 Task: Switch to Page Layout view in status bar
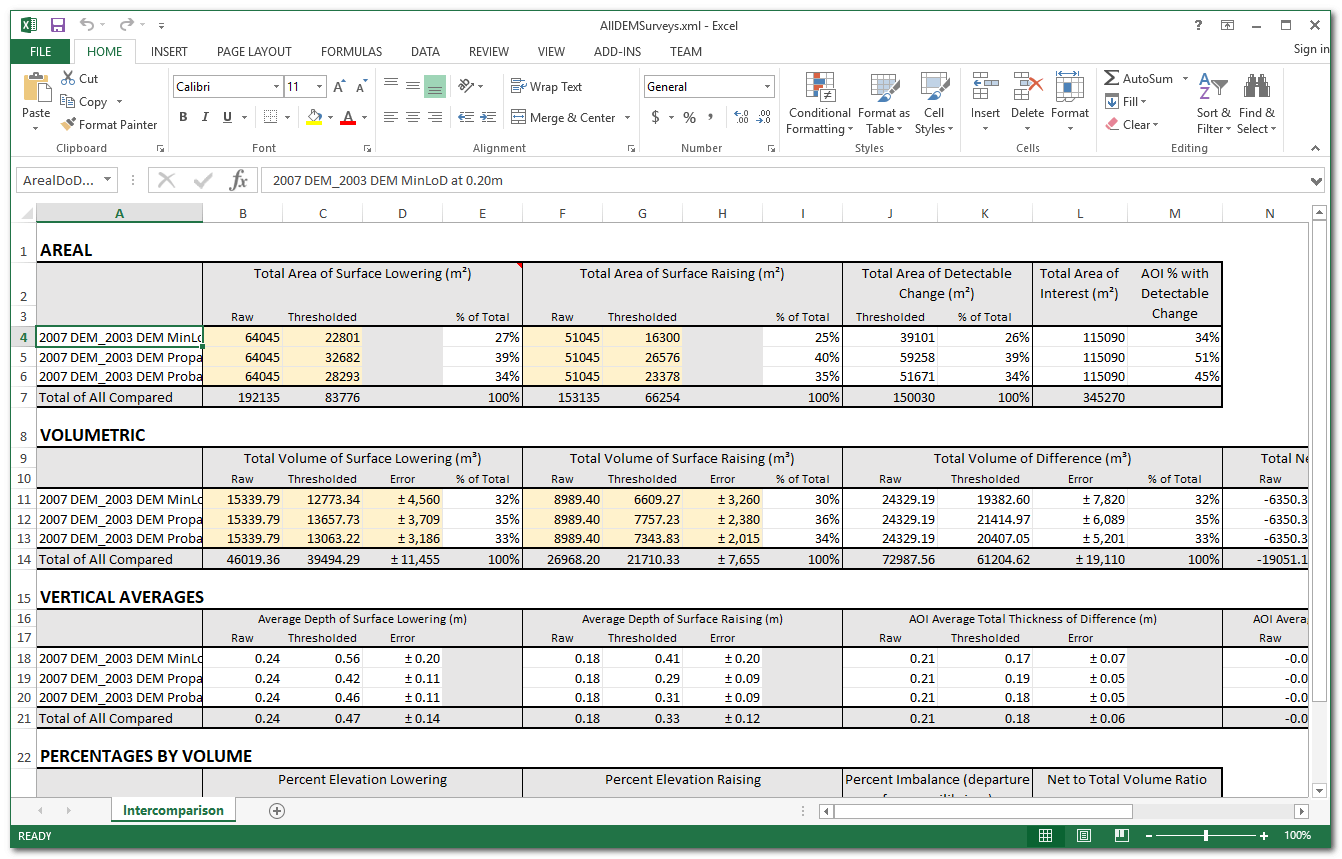point(1083,835)
